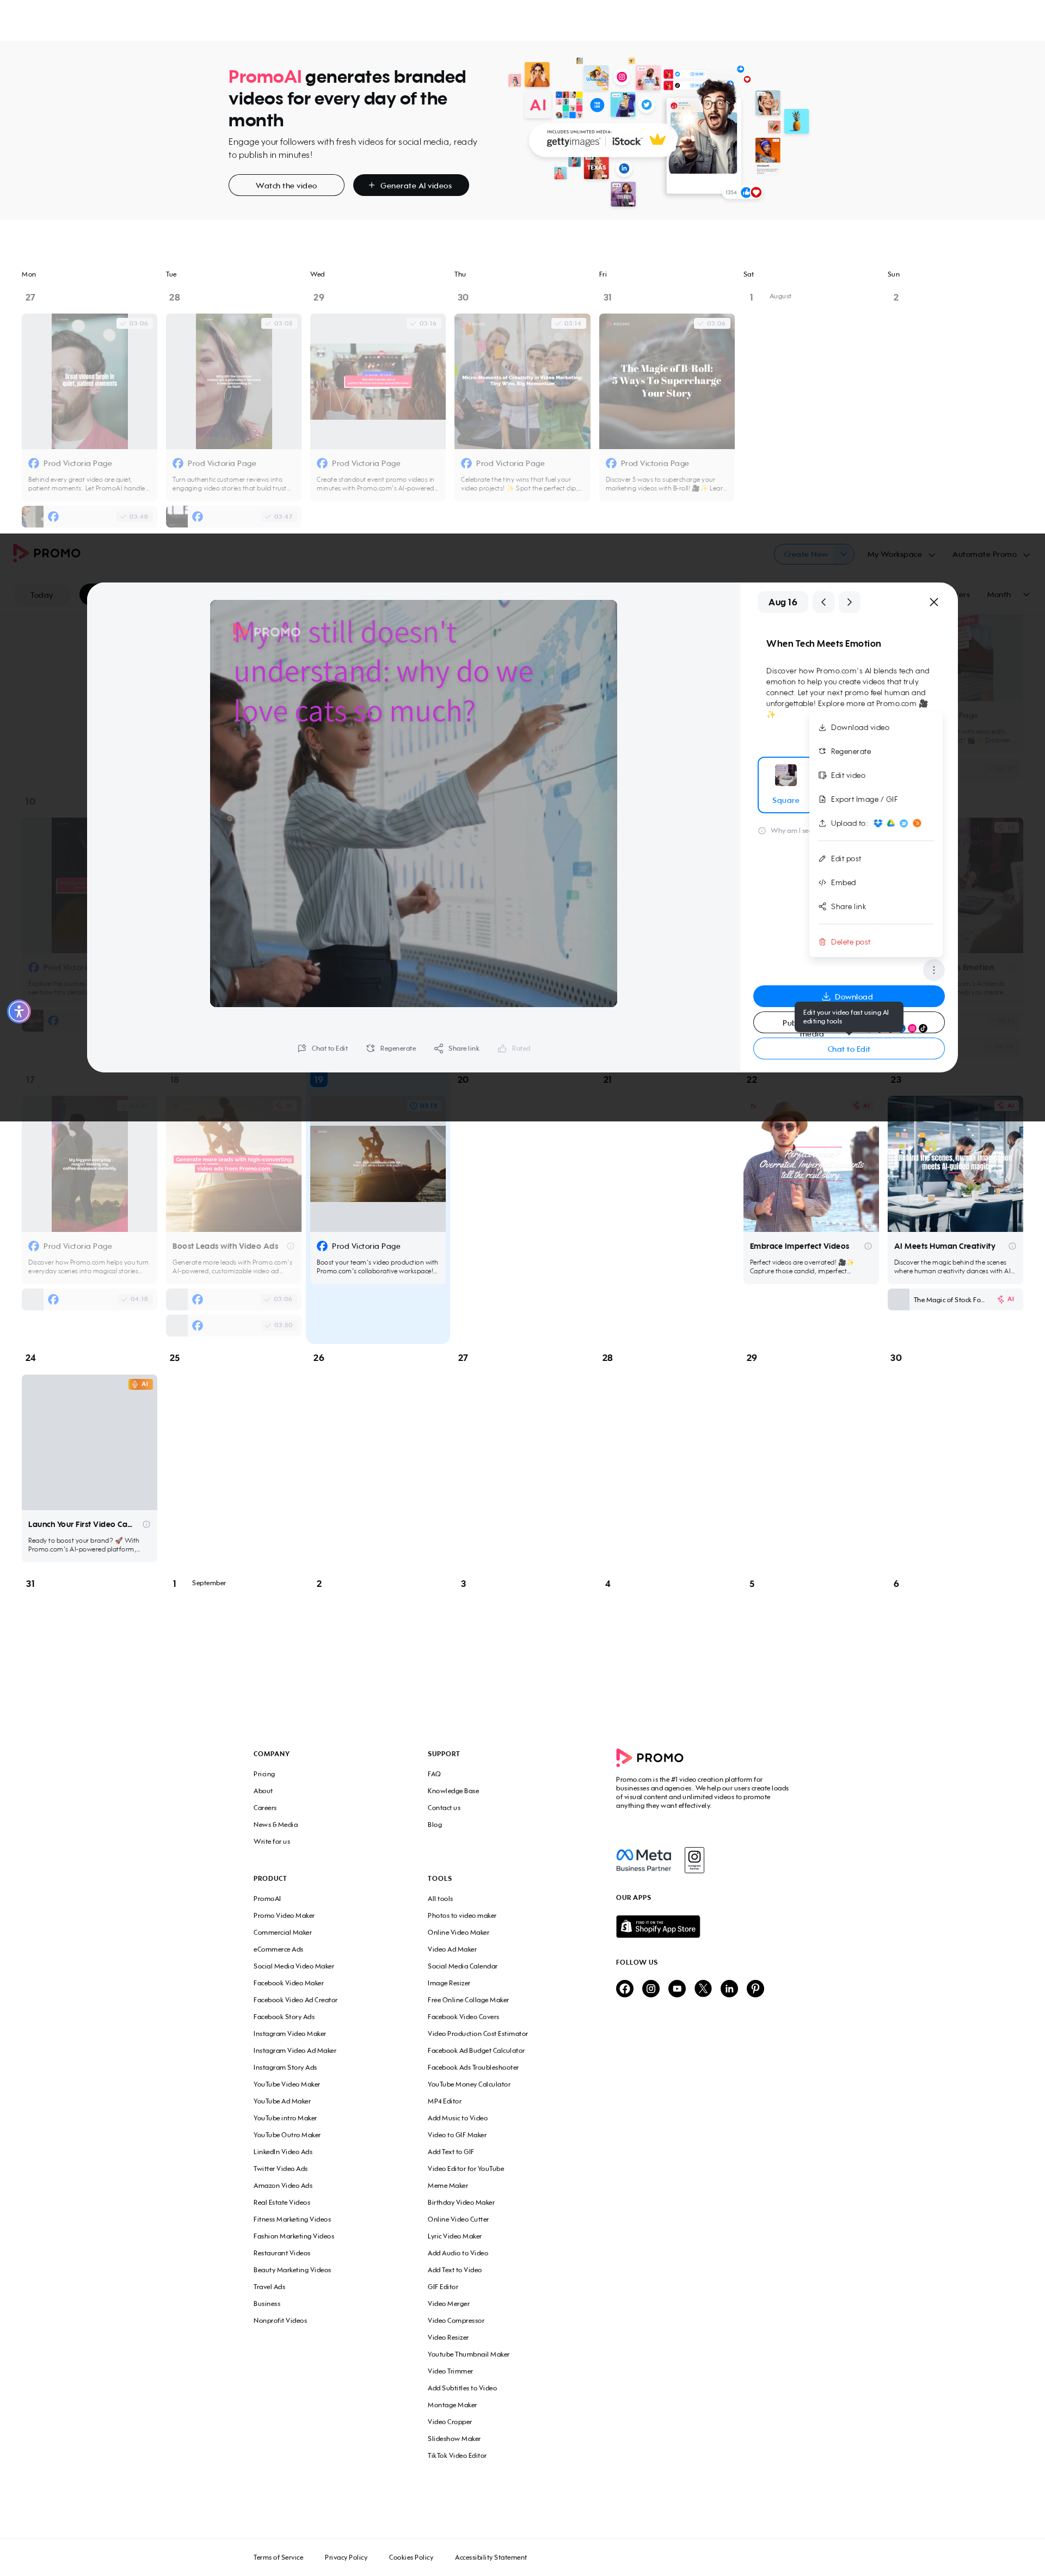Screen dimensions: 1045x2576
Task: Open Privacy Policy link
Action: click(x=346, y=2557)
